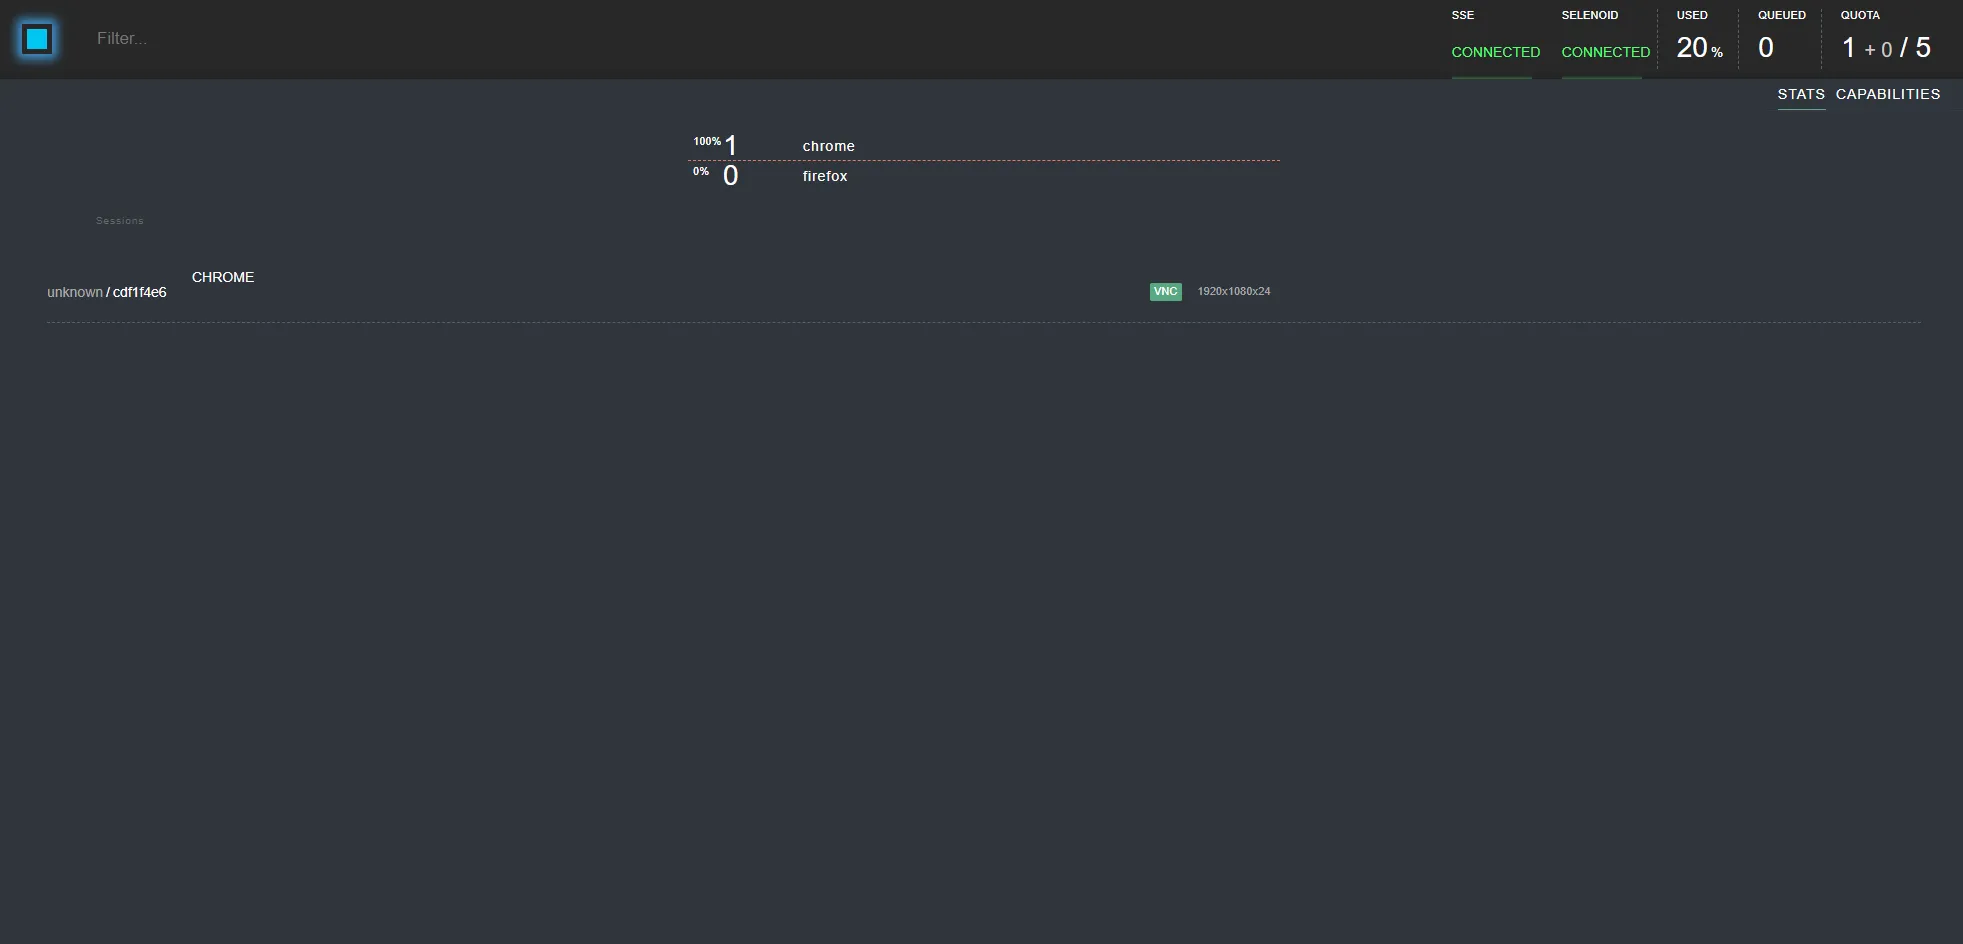Switch to the CAPABILITIES tab
1963x944 pixels.
[x=1888, y=94]
